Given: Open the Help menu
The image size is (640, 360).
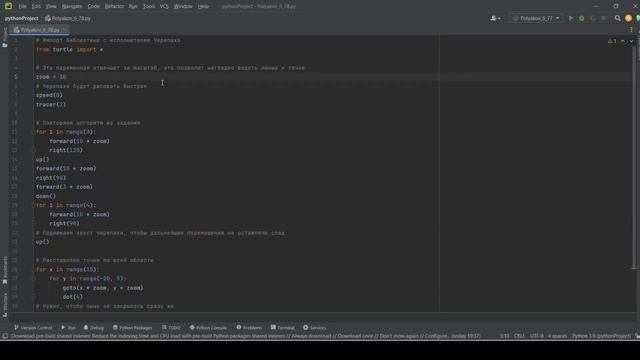Looking at the screenshot, I should 203,6.
